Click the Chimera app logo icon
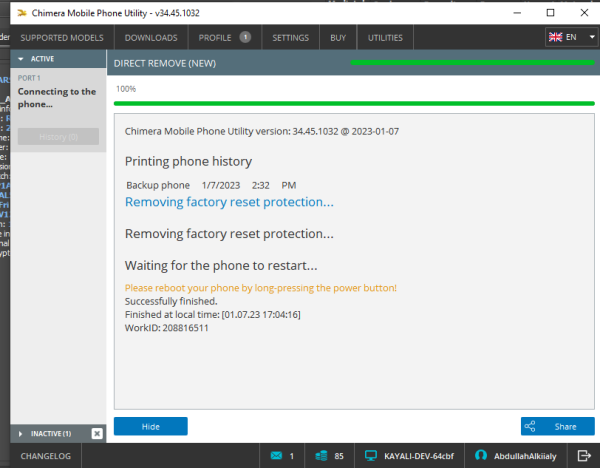600x468 pixels. (22, 13)
